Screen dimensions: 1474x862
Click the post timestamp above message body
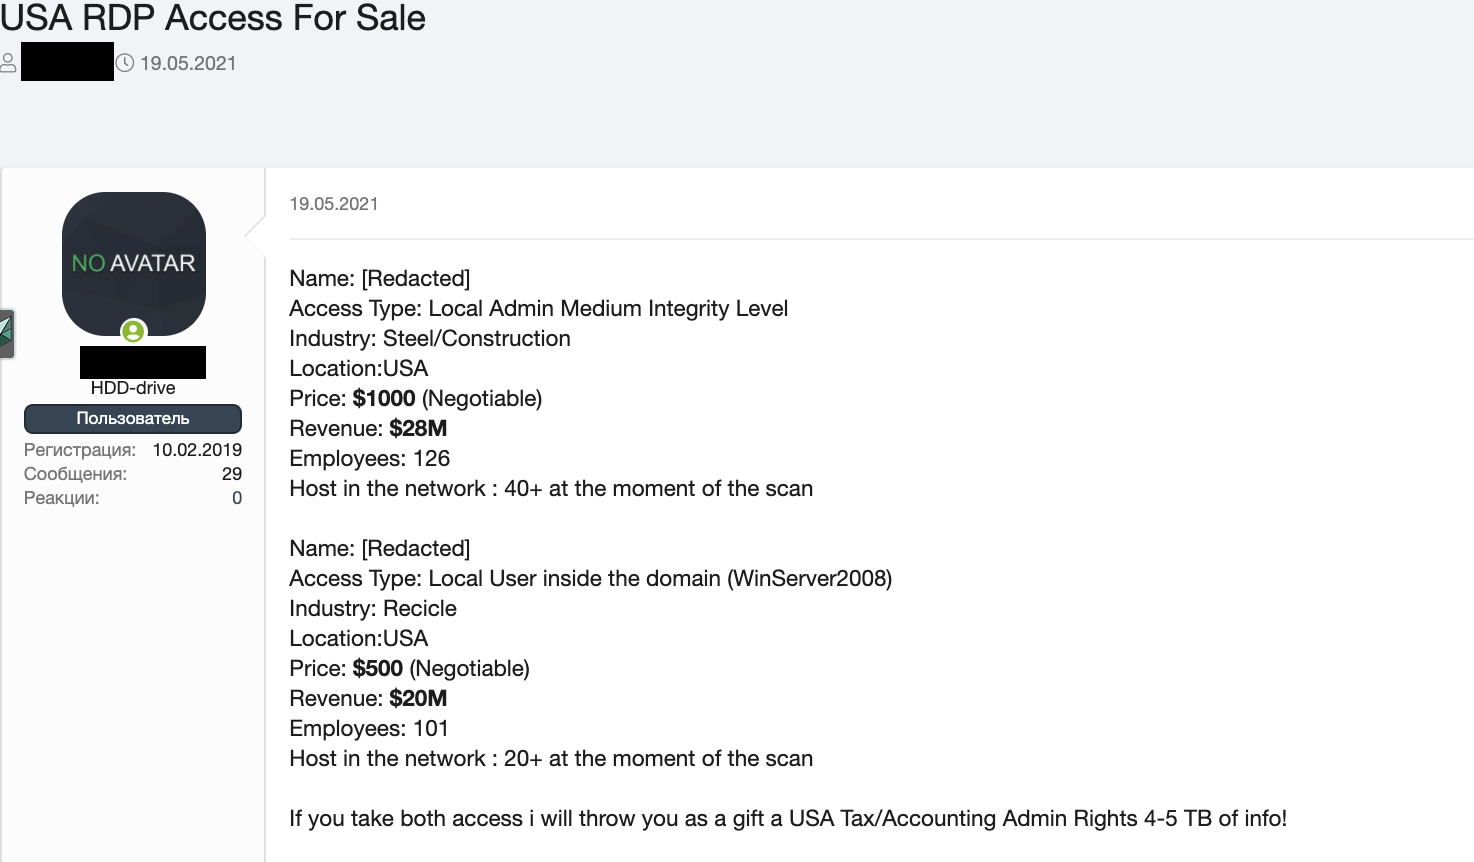click(x=334, y=204)
